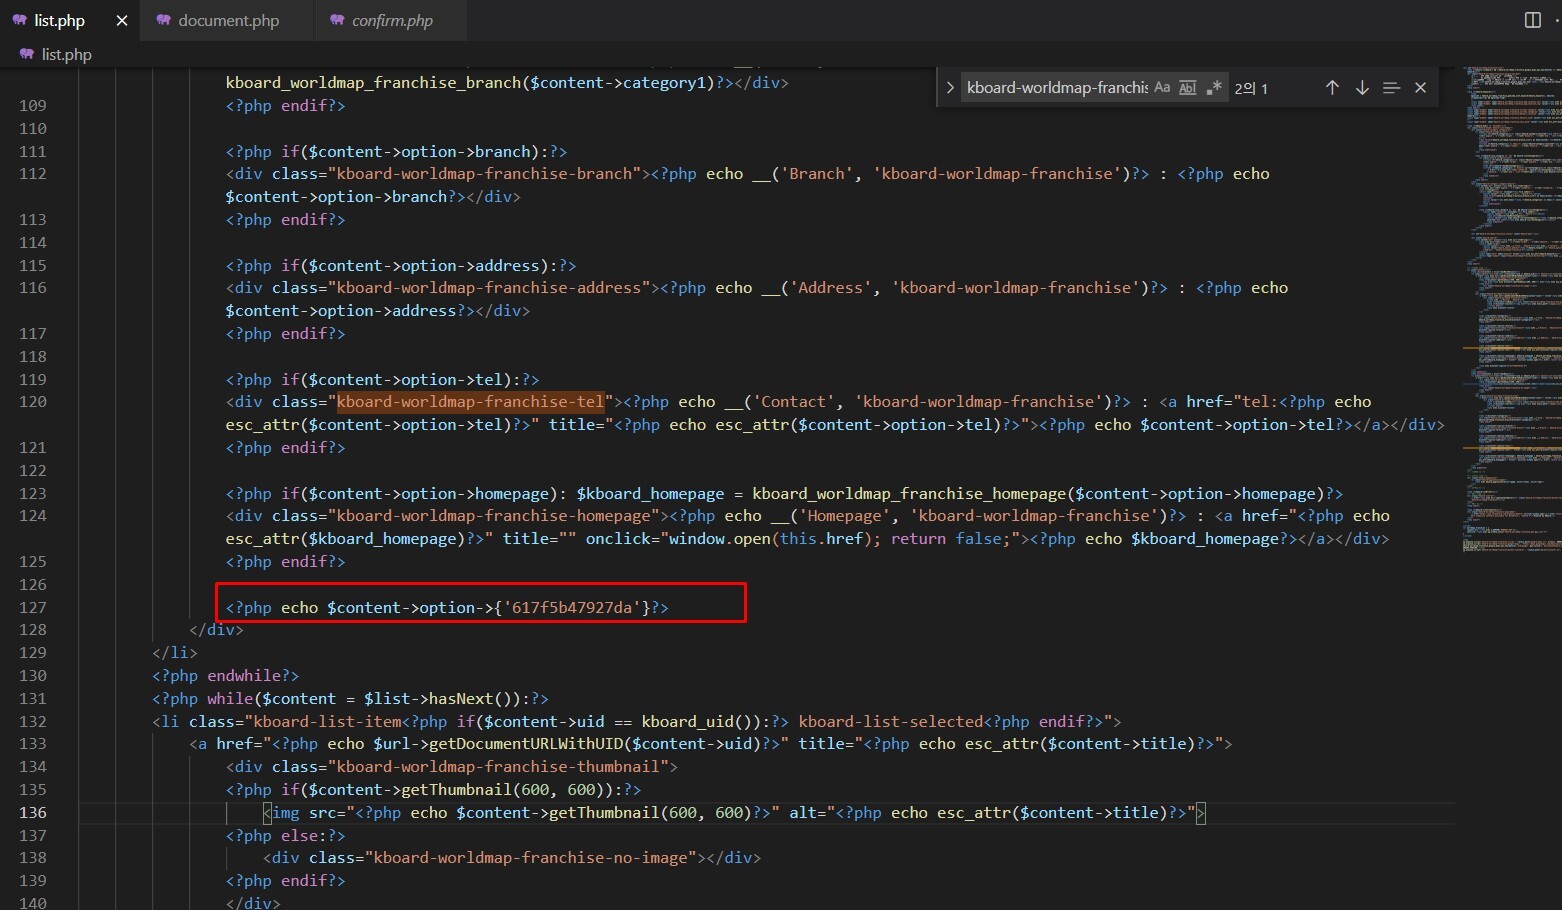
Task: Toggle Match Whole Word in find box
Action: pyautogui.click(x=1187, y=88)
